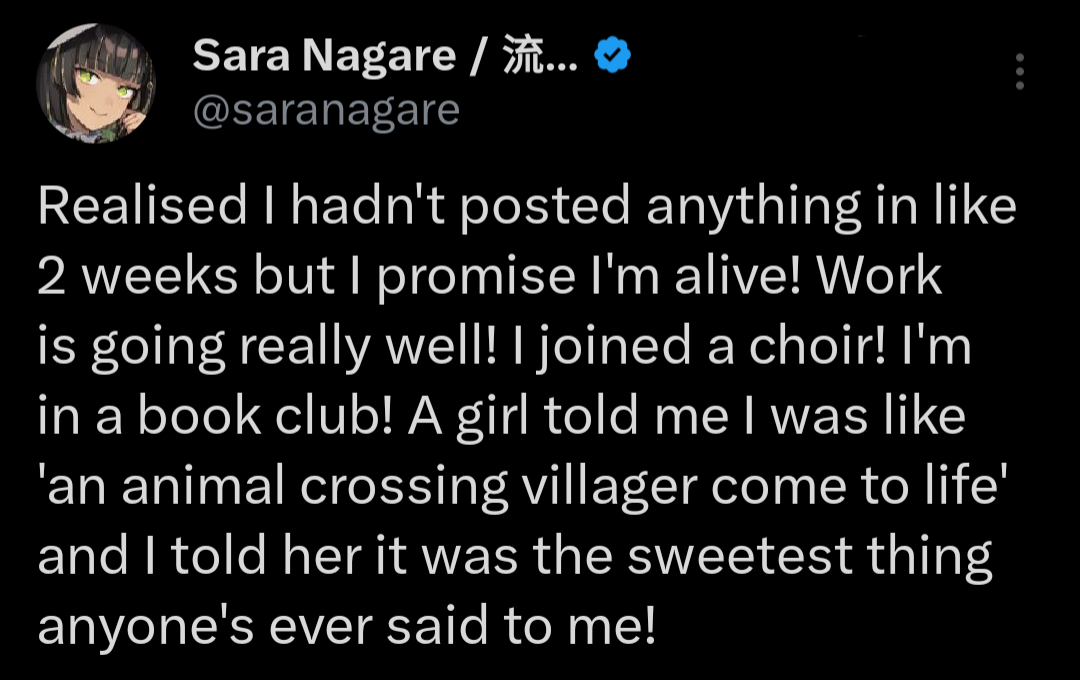Click the word 'Realised' starting the post
The width and height of the screenshot is (1080, 680).
(x=141, y=206)
